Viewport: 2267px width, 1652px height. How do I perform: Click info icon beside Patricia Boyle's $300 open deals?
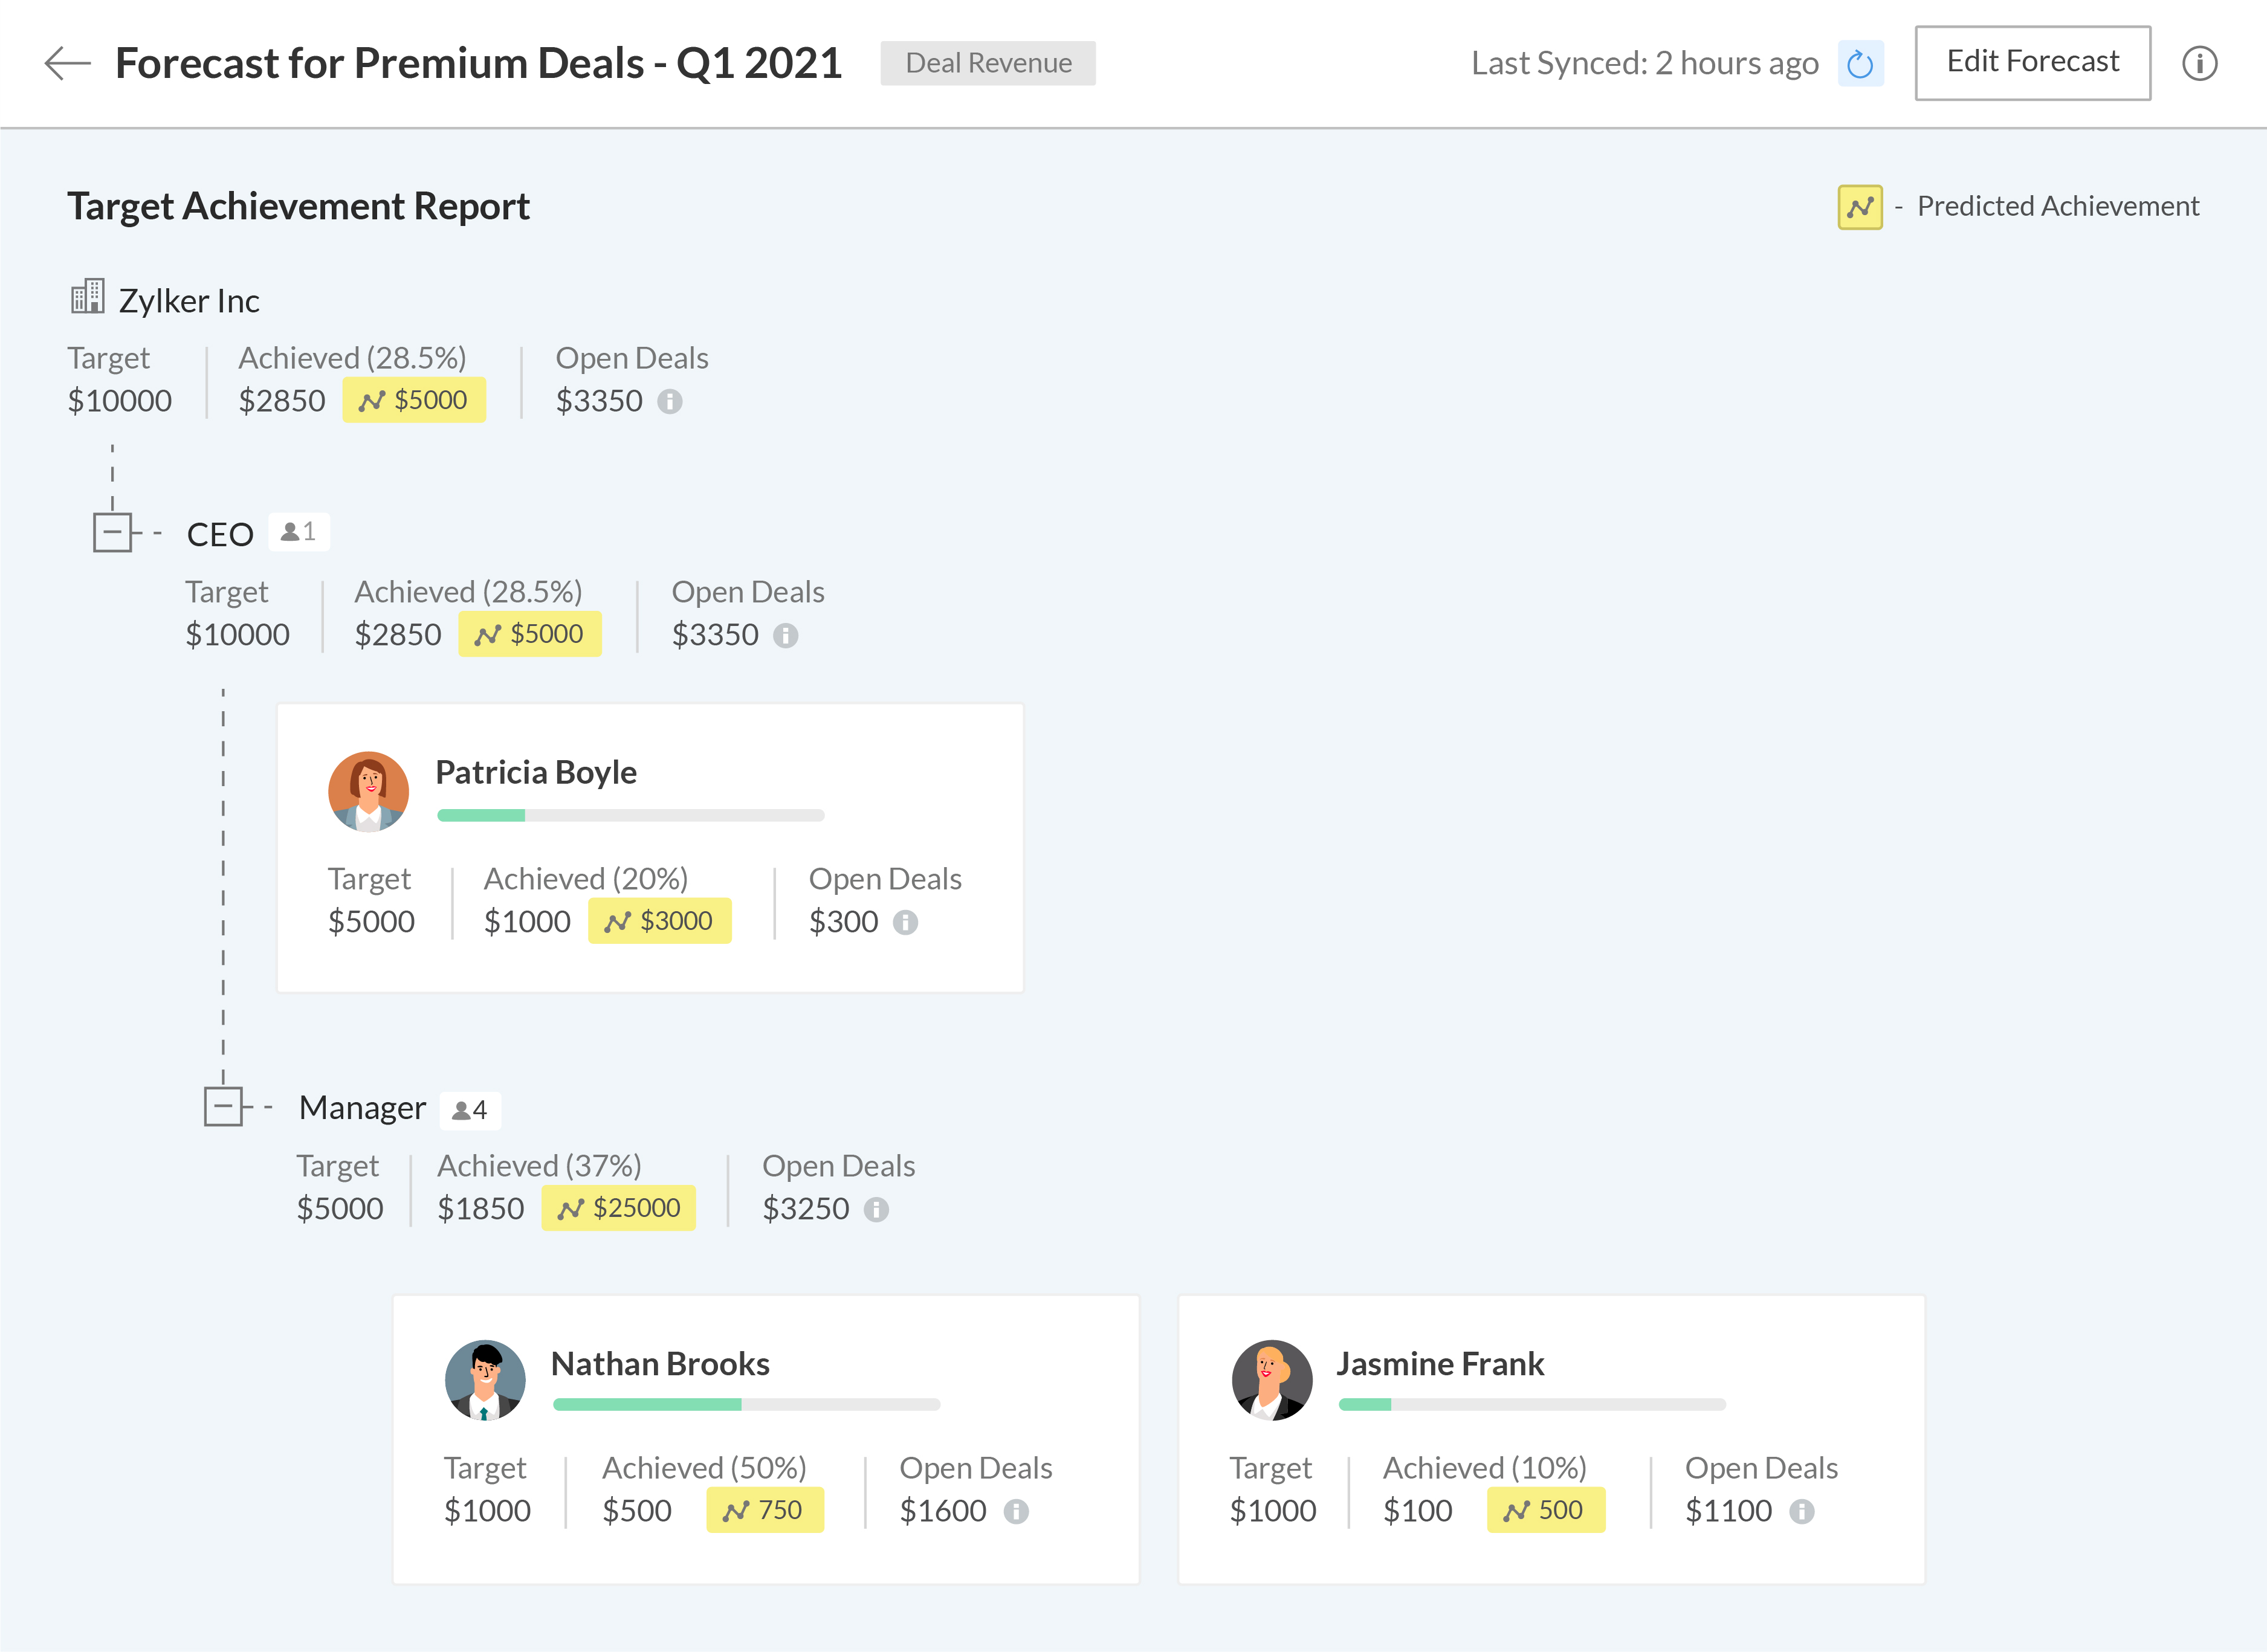(905, 922)
